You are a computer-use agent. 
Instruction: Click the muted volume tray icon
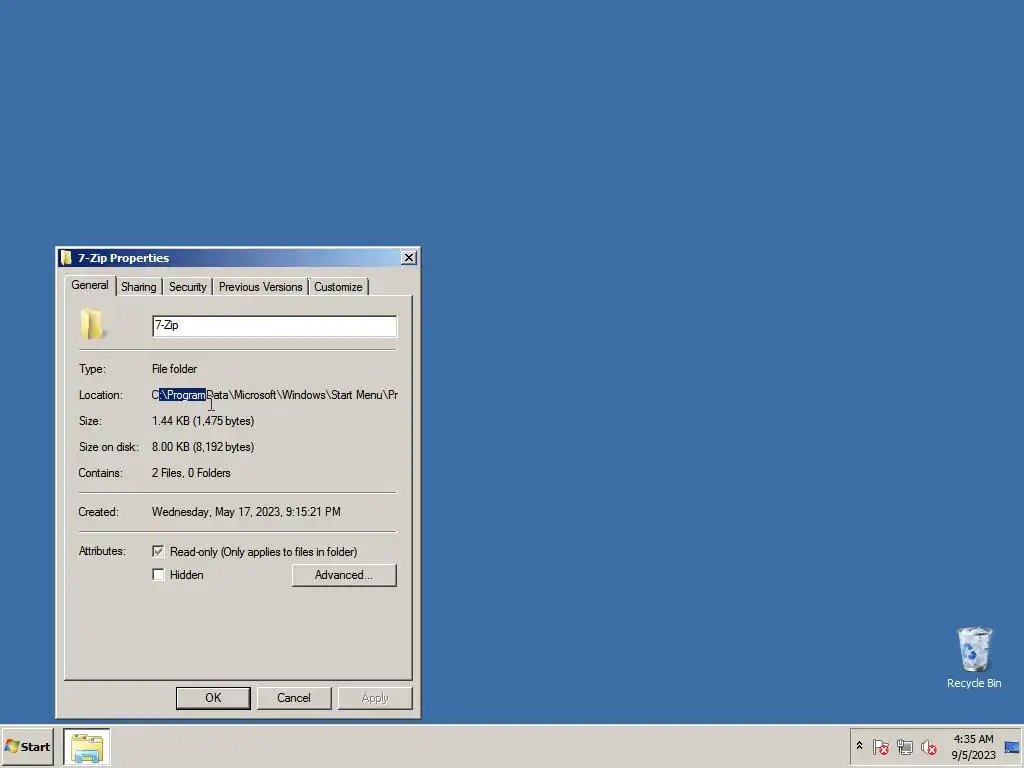pos(929,747)
